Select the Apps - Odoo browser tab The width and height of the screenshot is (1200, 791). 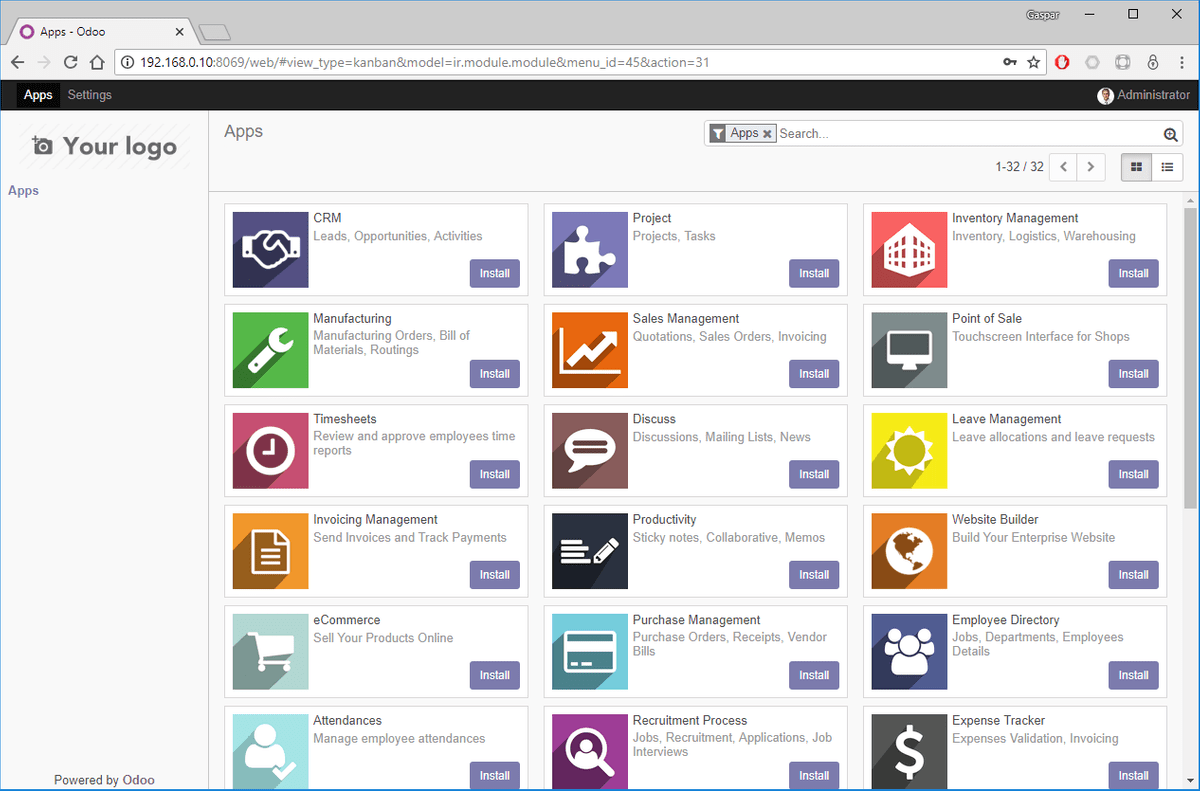click(100, 32)
